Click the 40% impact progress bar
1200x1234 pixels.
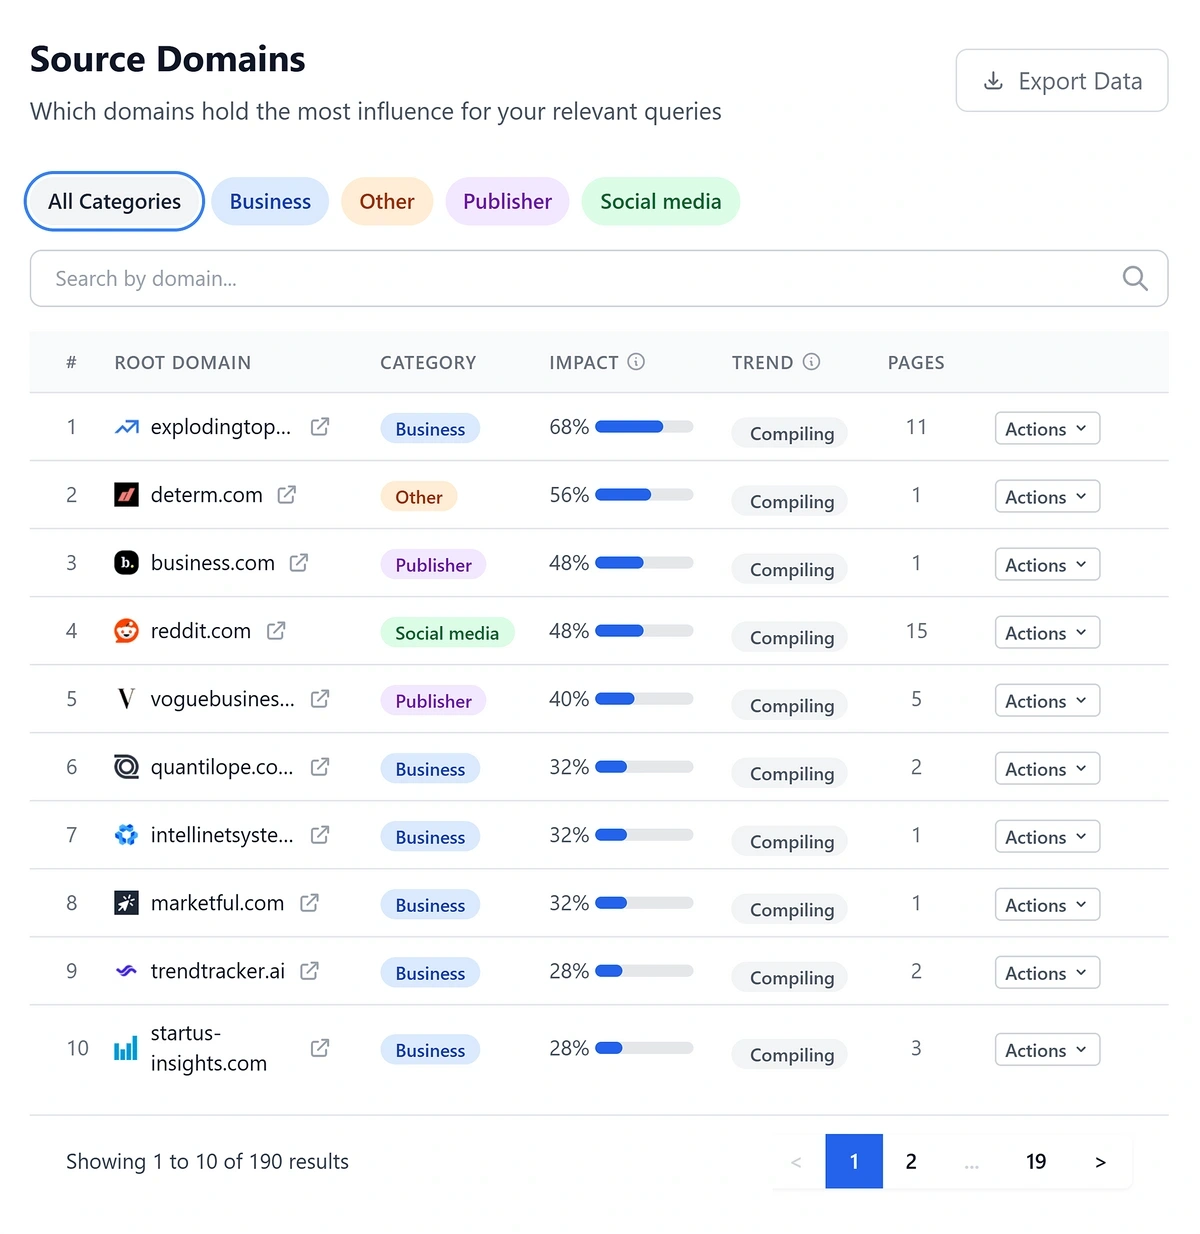point(644,699)
